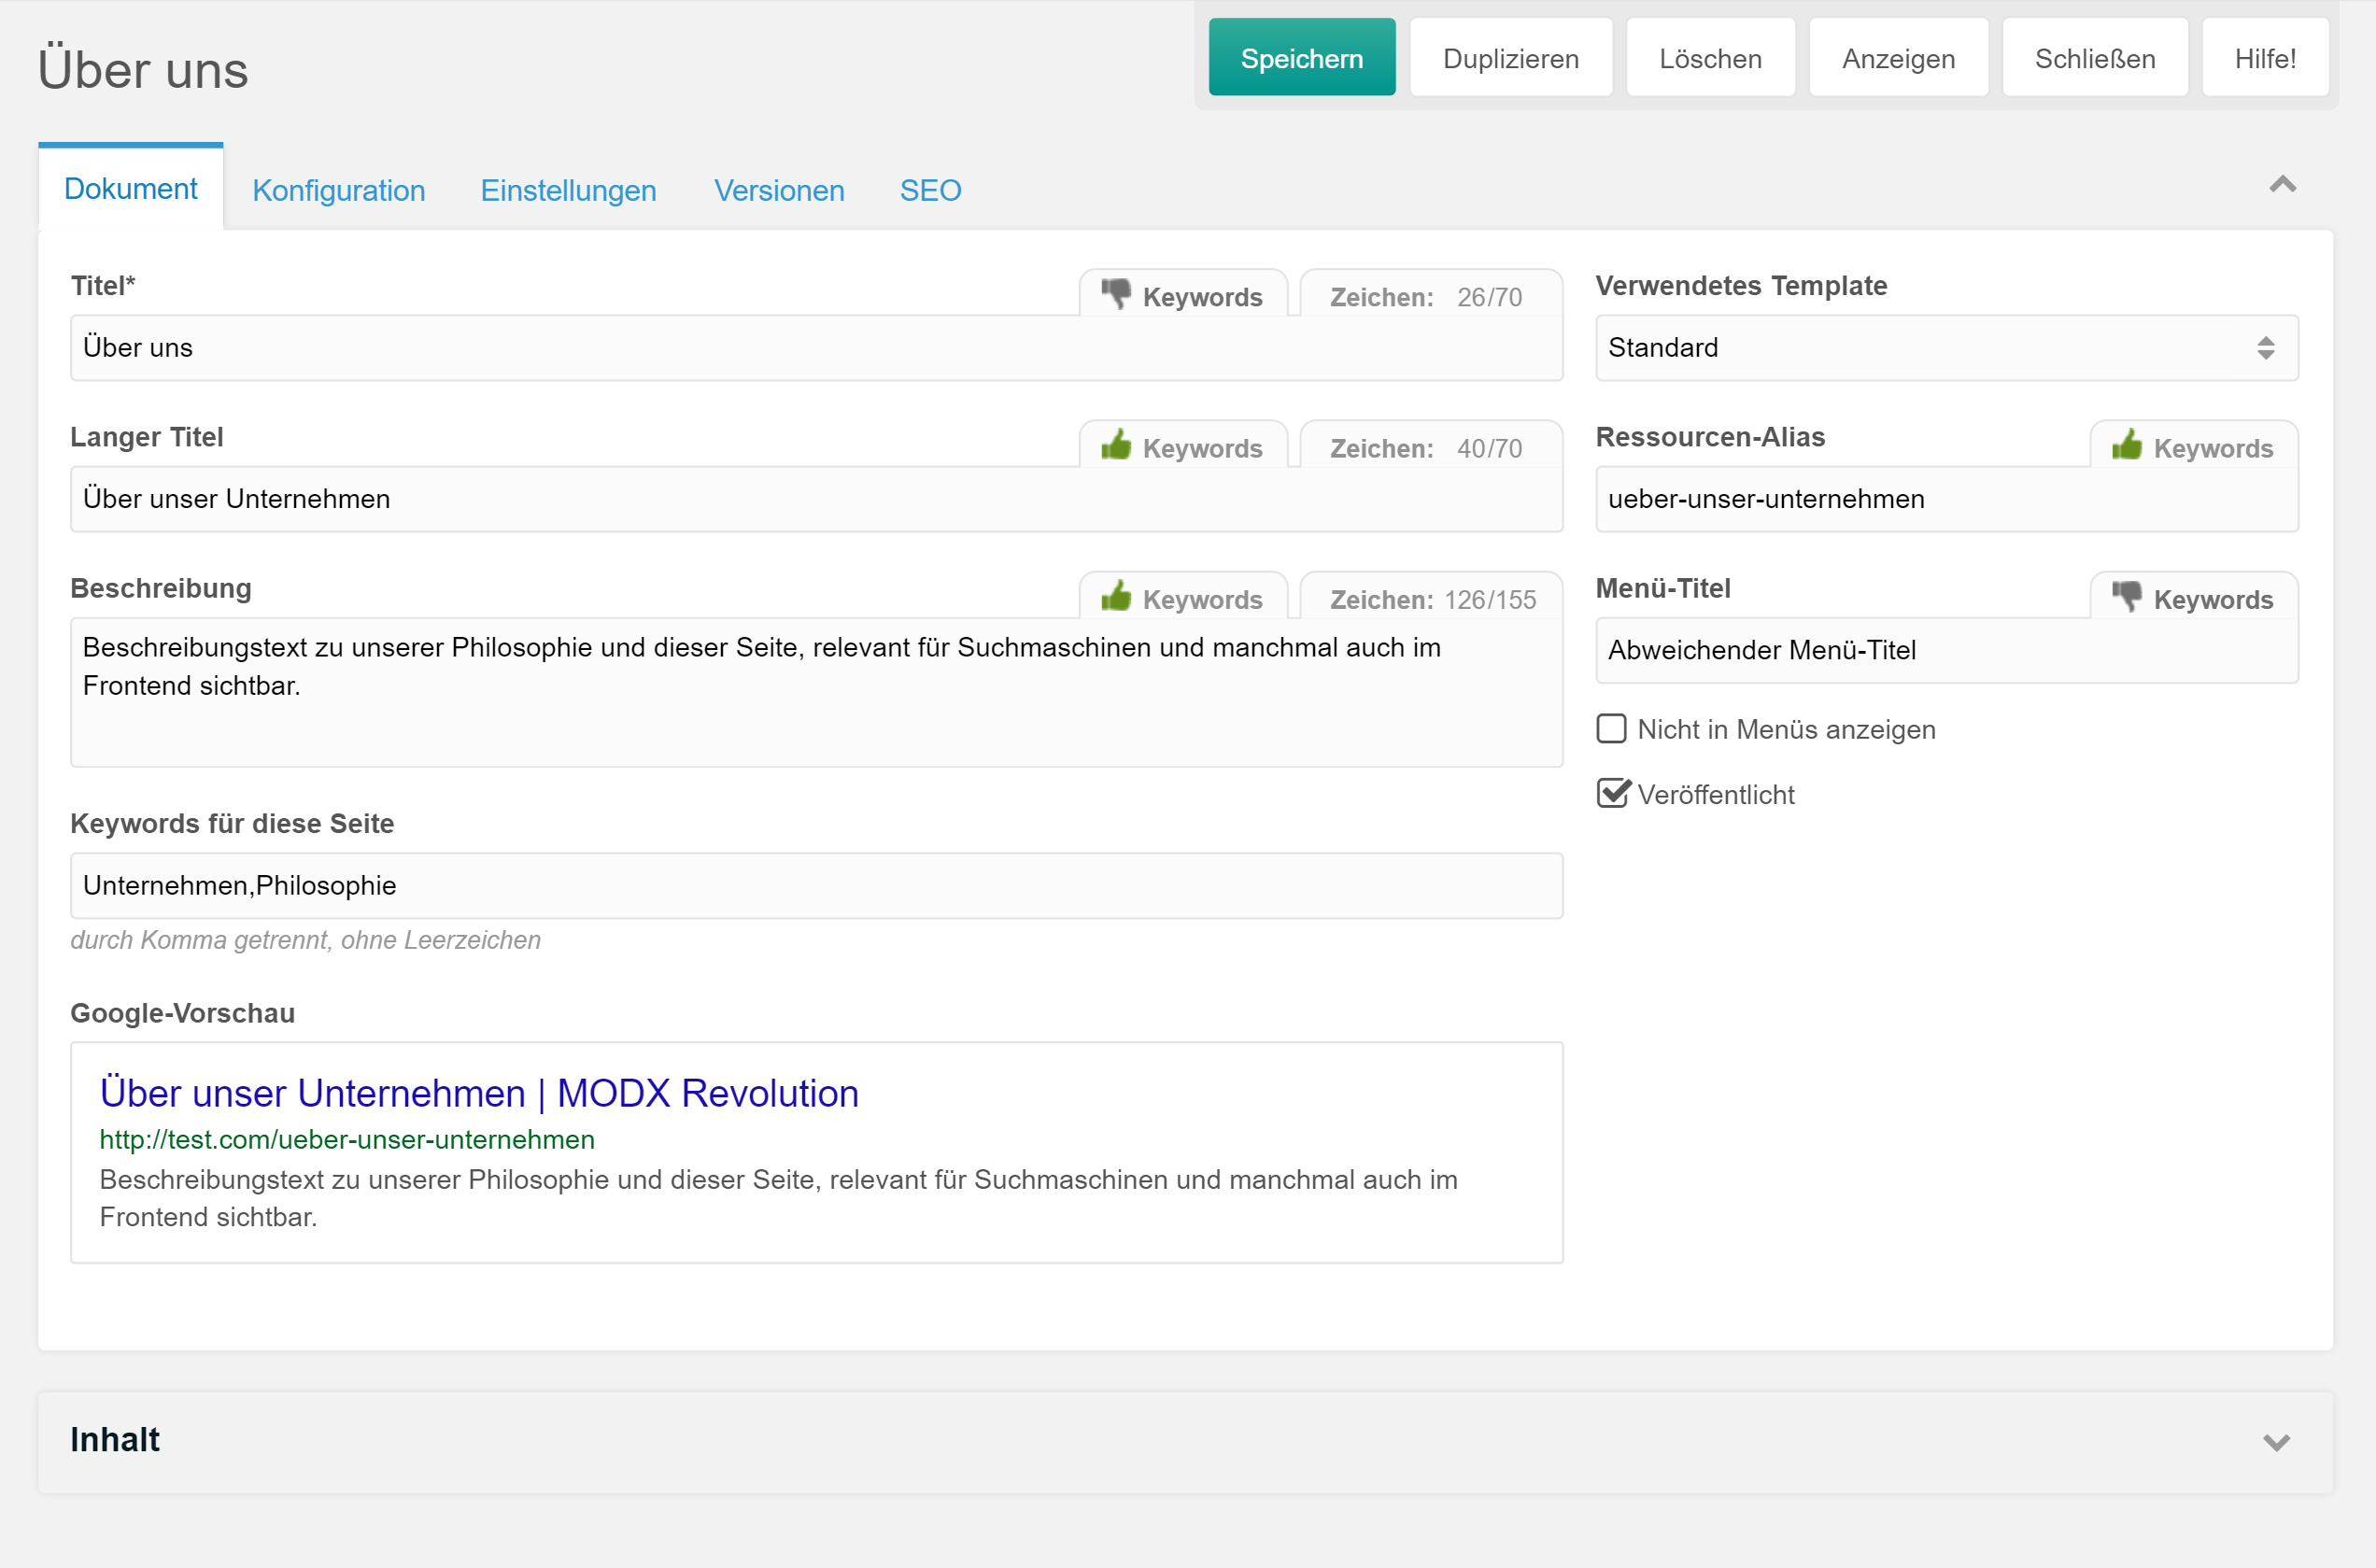
Task: Open the Versionen tab
Action: click(778, 190)
